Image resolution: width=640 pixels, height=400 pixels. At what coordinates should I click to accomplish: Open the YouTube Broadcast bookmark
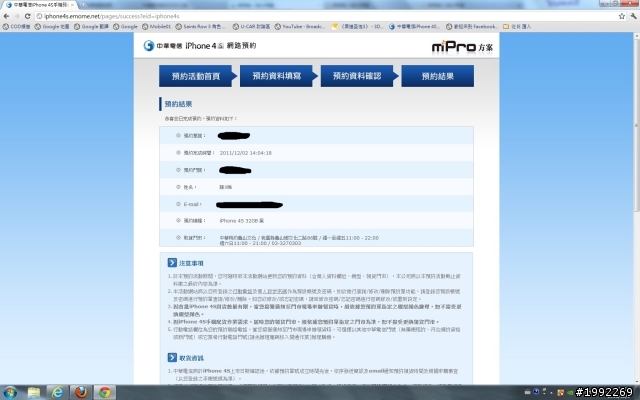click(x=300, y=27)
